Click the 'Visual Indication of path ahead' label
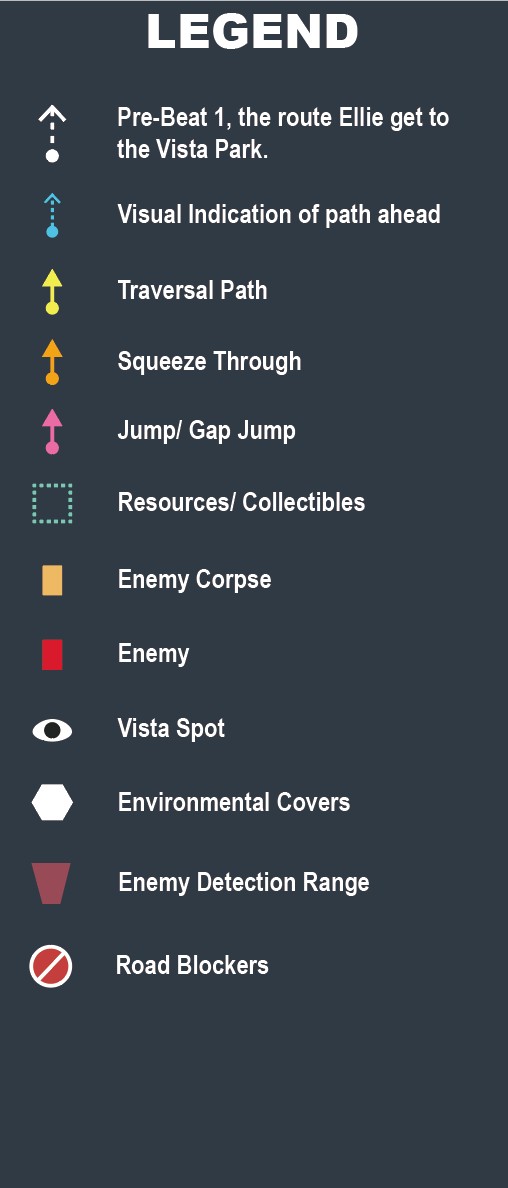Viewport: 508px width, 1188px height. pos(279,214)
